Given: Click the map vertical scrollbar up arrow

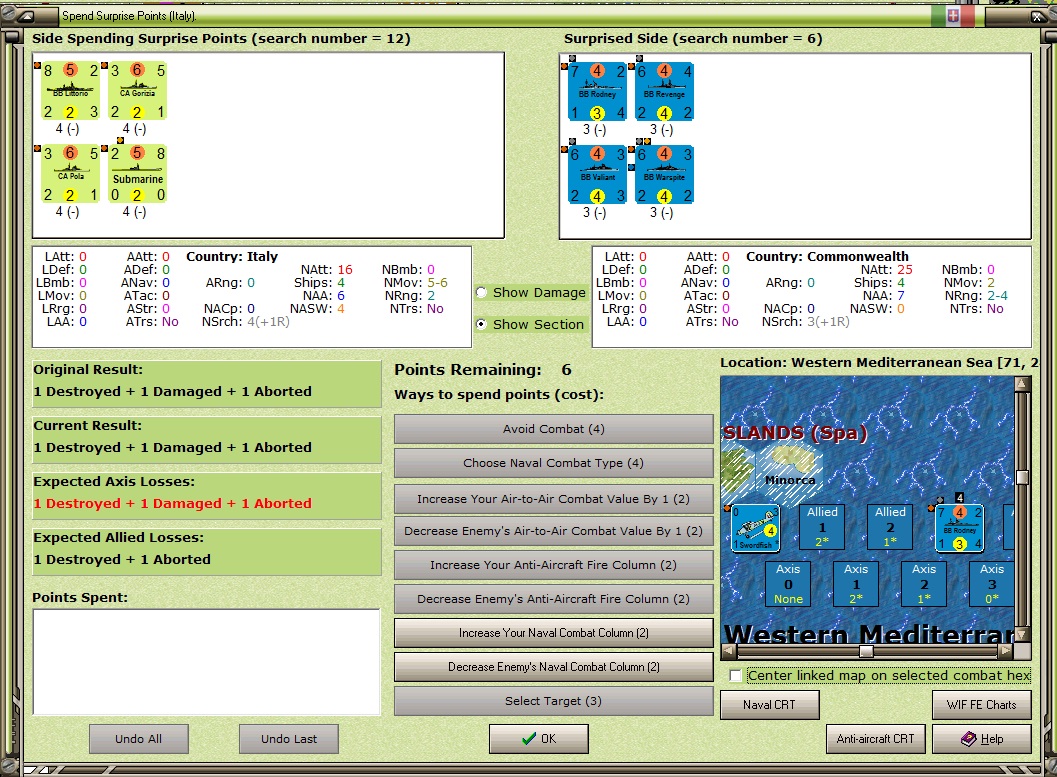Looking at the screenshot, I should [x=1023, y=383].
